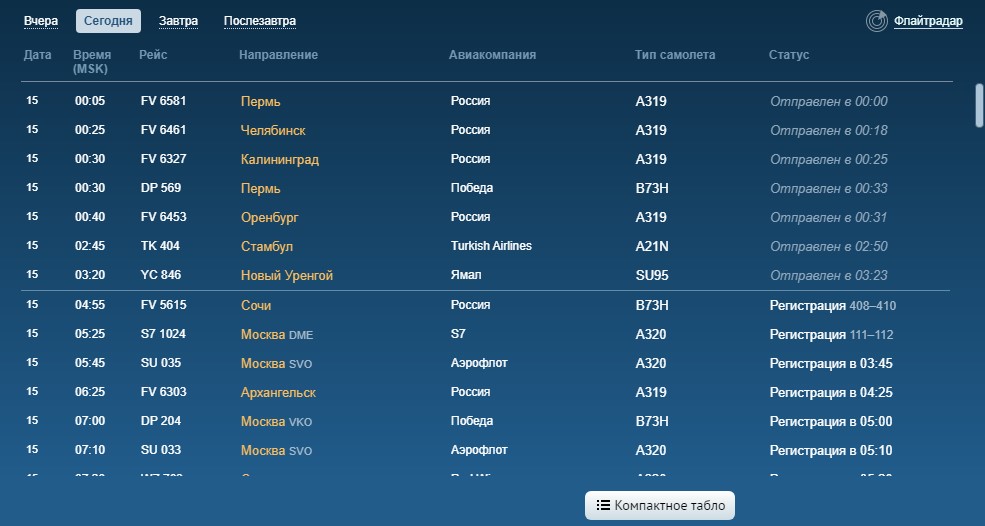Viewport: 985px width, 526px height.
Task: Select flight number S7 1024
Action: 163,333
